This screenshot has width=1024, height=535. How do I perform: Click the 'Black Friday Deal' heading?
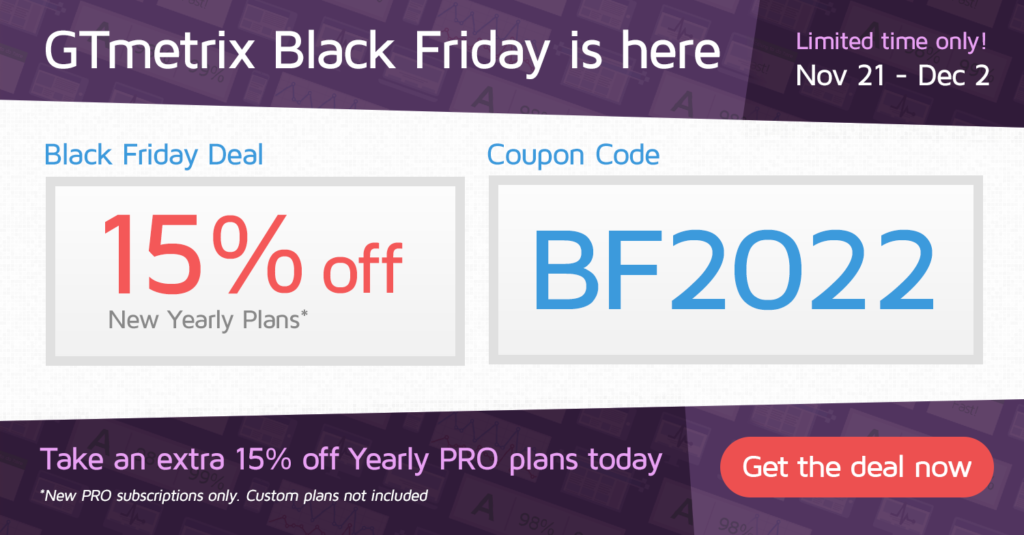(154, 155)
